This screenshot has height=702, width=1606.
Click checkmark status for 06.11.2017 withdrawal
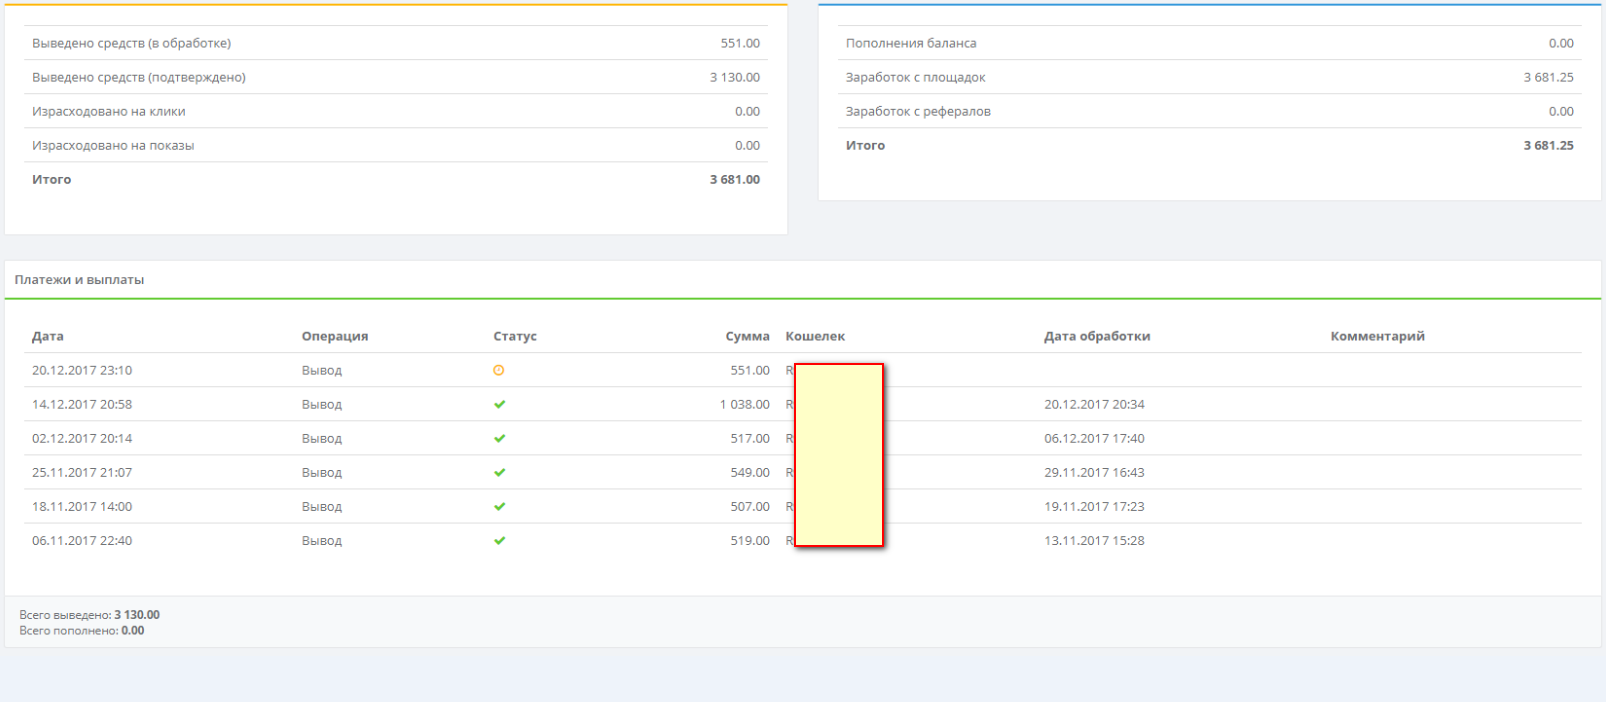499,540
